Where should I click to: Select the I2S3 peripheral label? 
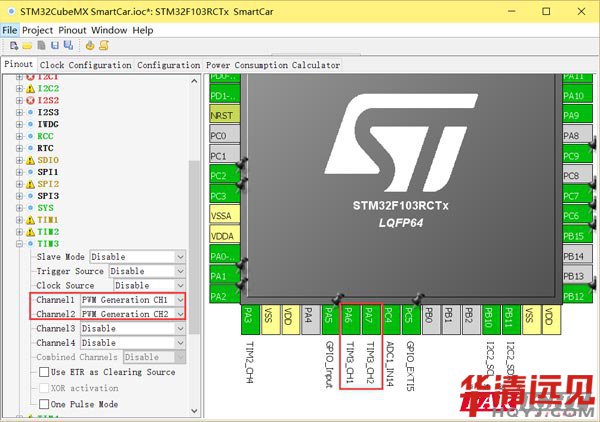point(48,112)
